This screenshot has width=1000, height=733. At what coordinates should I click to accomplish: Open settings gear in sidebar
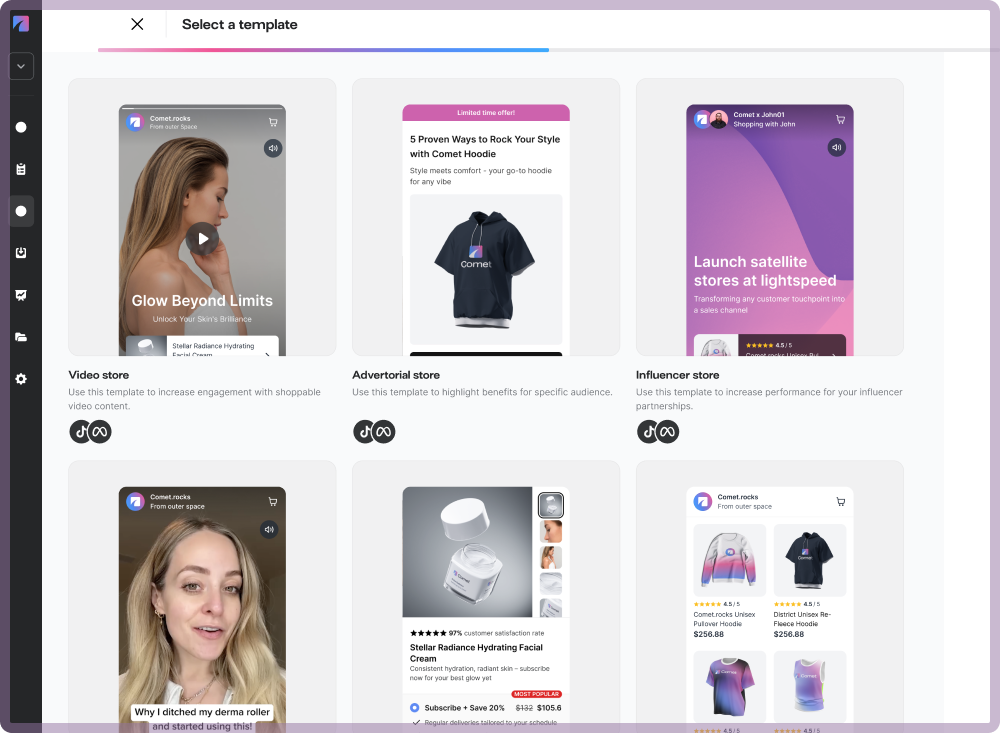tap(21, 379)
